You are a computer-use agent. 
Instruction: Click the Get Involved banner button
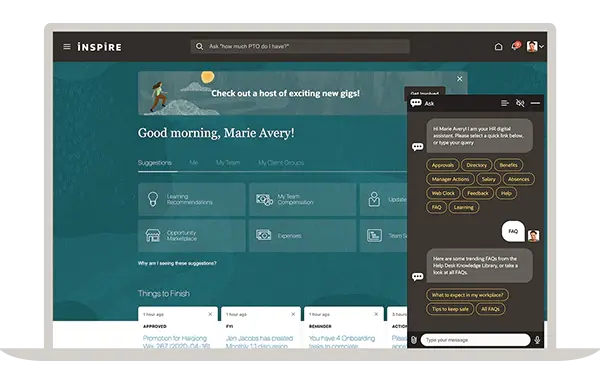pos(424,91)
